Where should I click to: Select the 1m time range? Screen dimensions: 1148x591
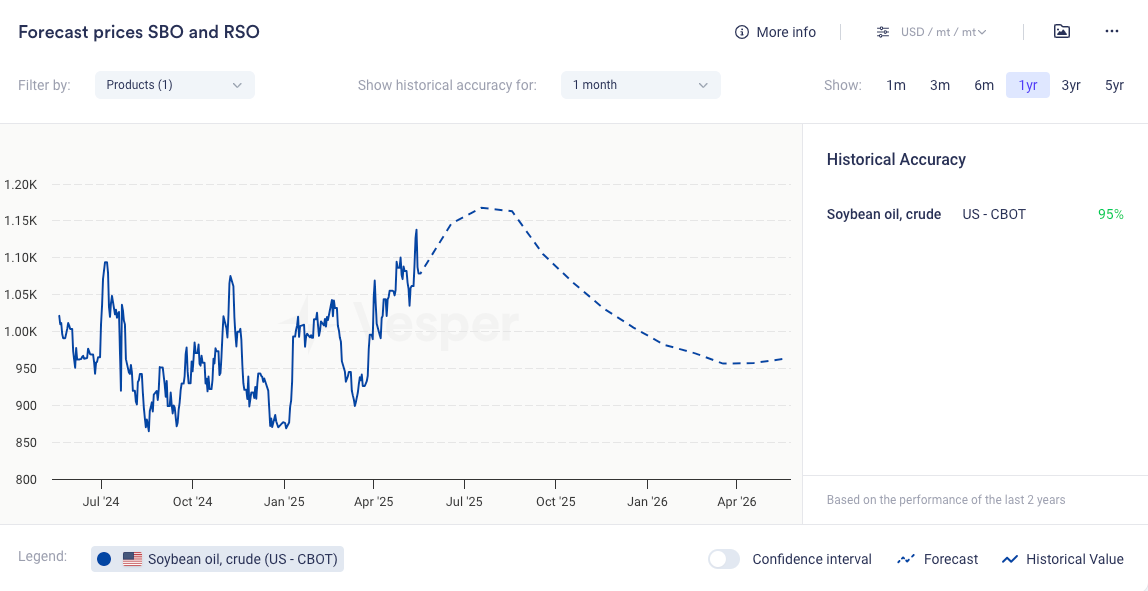(x=896, y=85)
